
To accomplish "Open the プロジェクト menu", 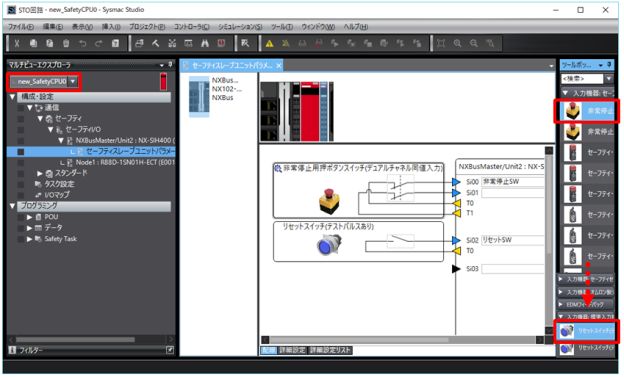I will tap(147, 27).
